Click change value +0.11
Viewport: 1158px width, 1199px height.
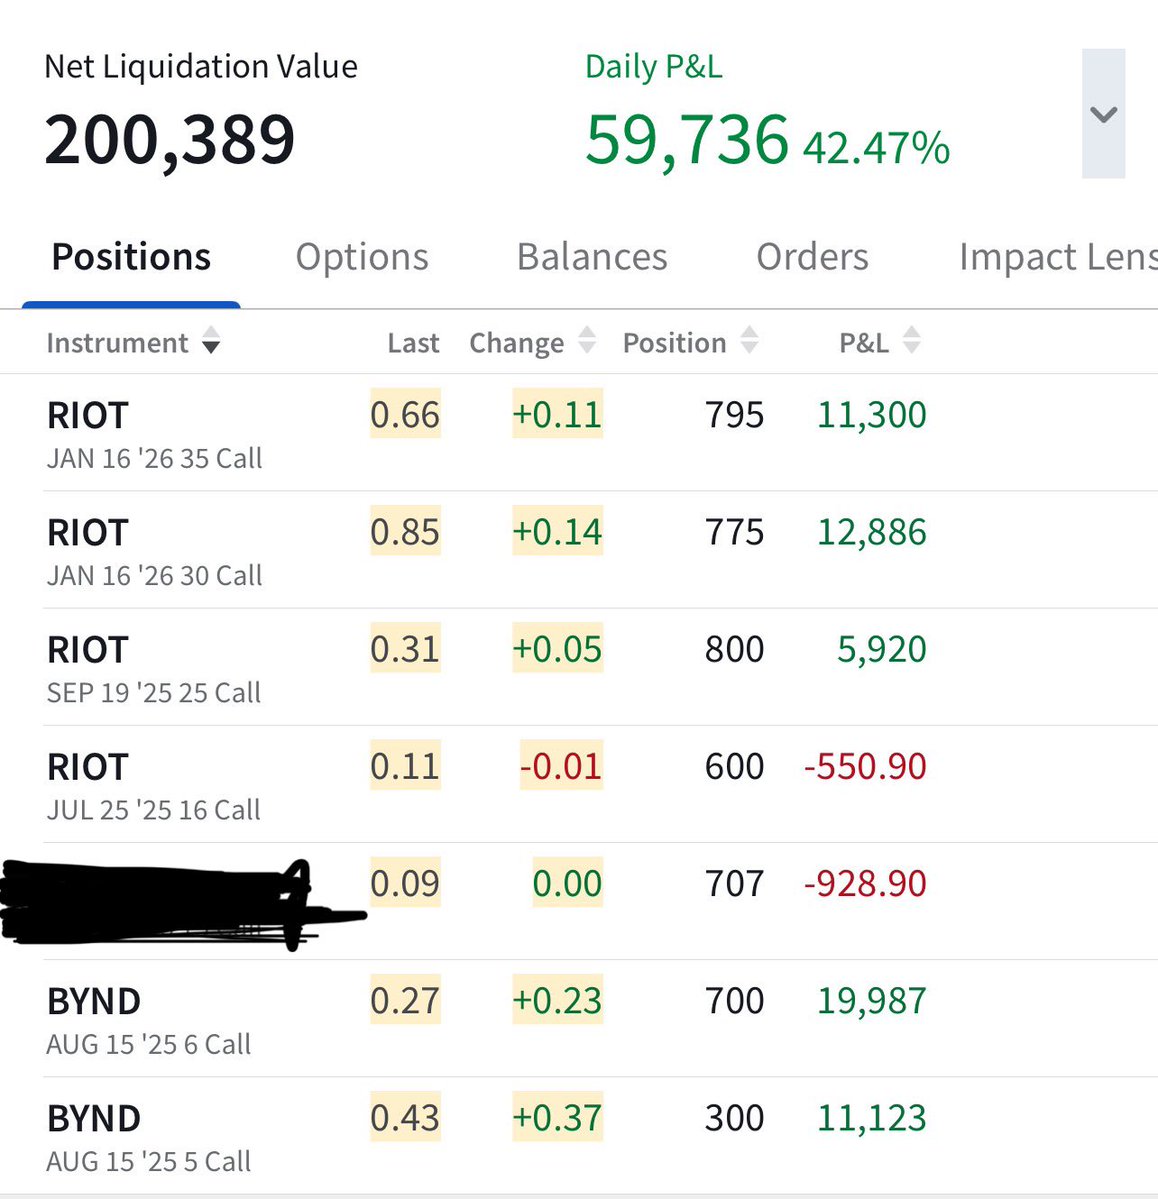click(x=558, y=414)
